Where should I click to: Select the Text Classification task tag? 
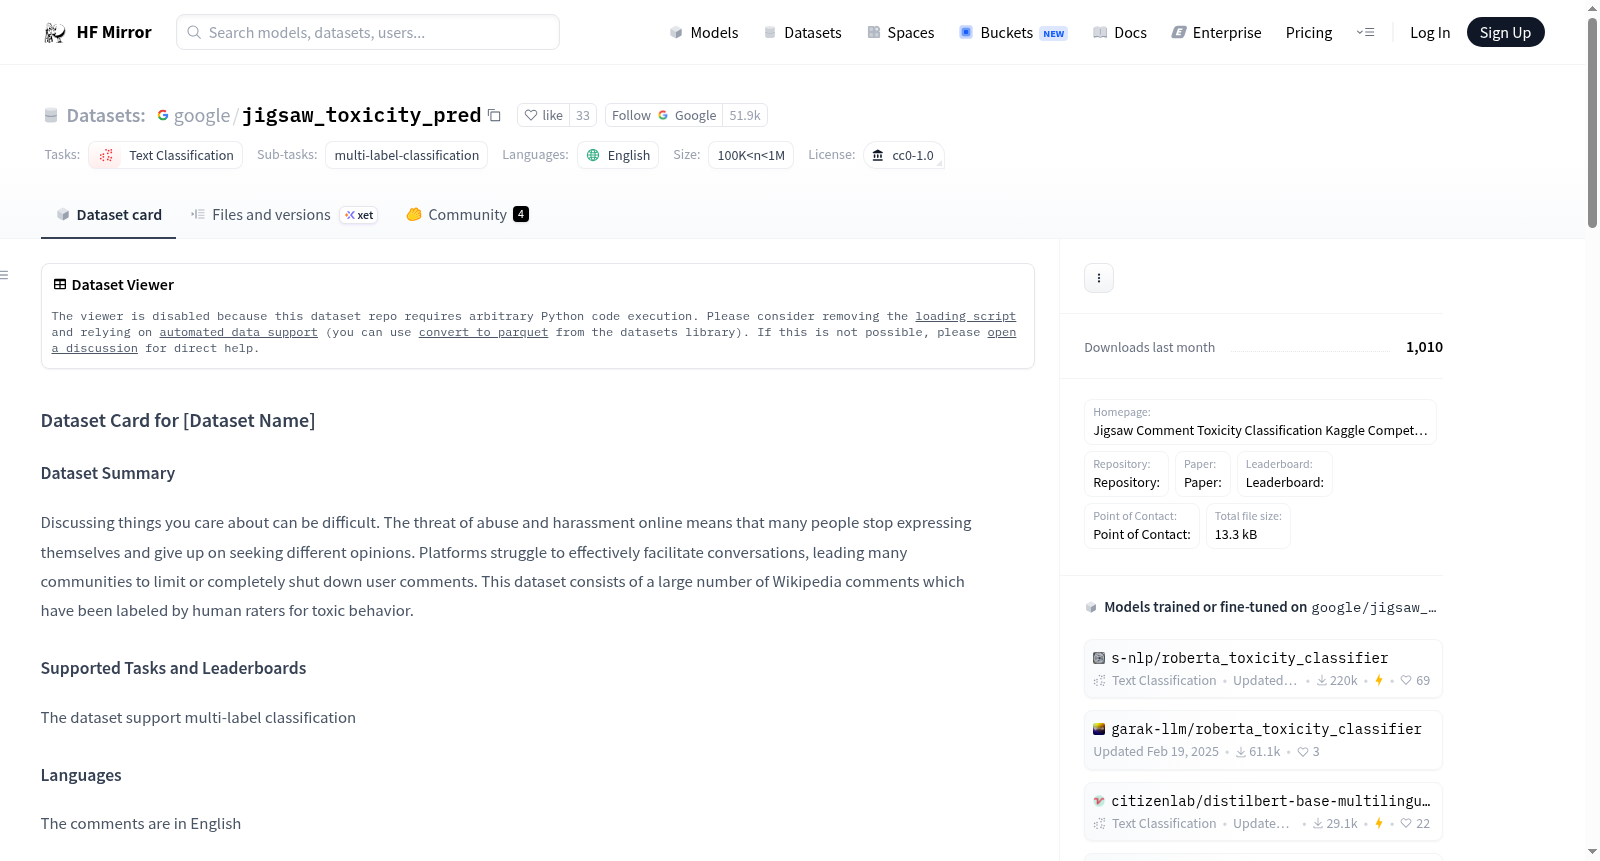point(165,155)
